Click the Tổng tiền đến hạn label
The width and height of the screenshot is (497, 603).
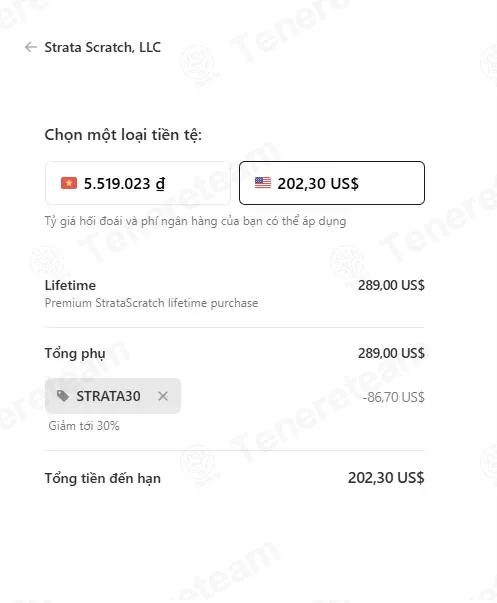103,478
